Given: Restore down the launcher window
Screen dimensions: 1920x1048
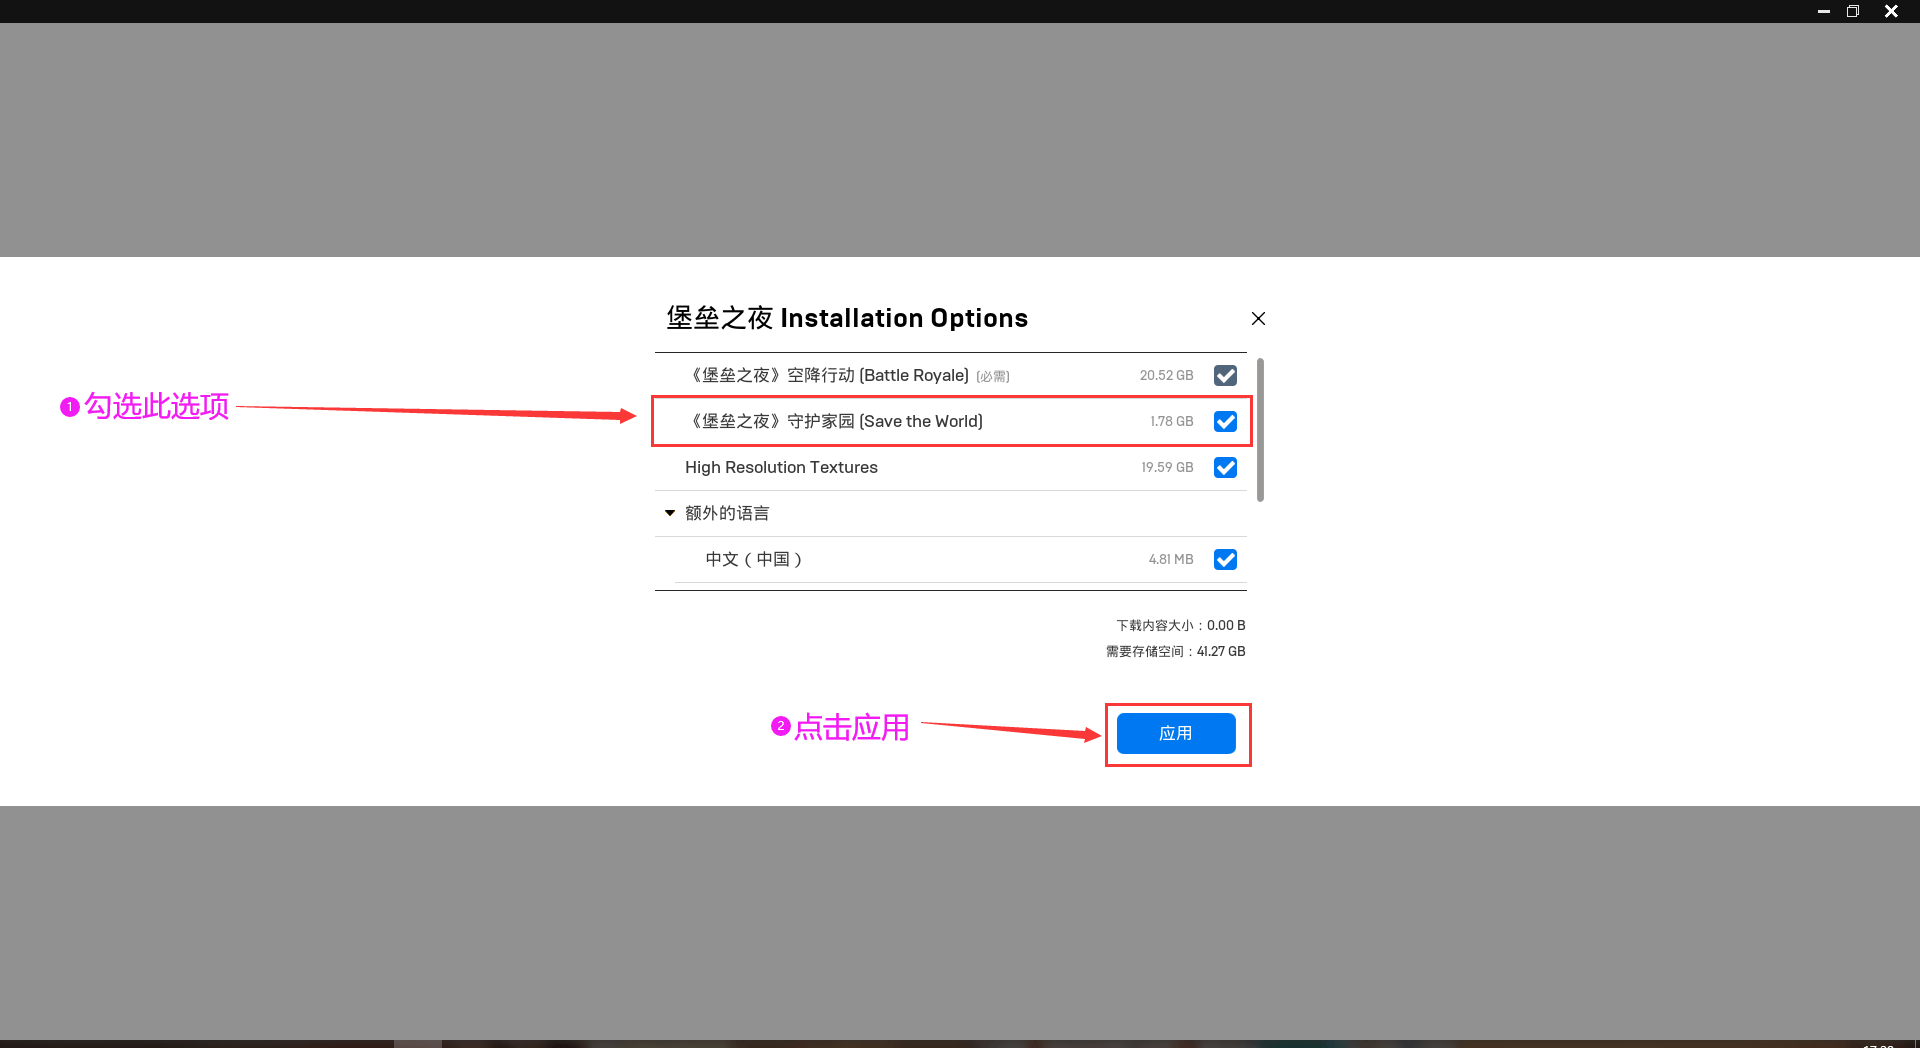Looking at the screenshot, I should [1853, 11].
